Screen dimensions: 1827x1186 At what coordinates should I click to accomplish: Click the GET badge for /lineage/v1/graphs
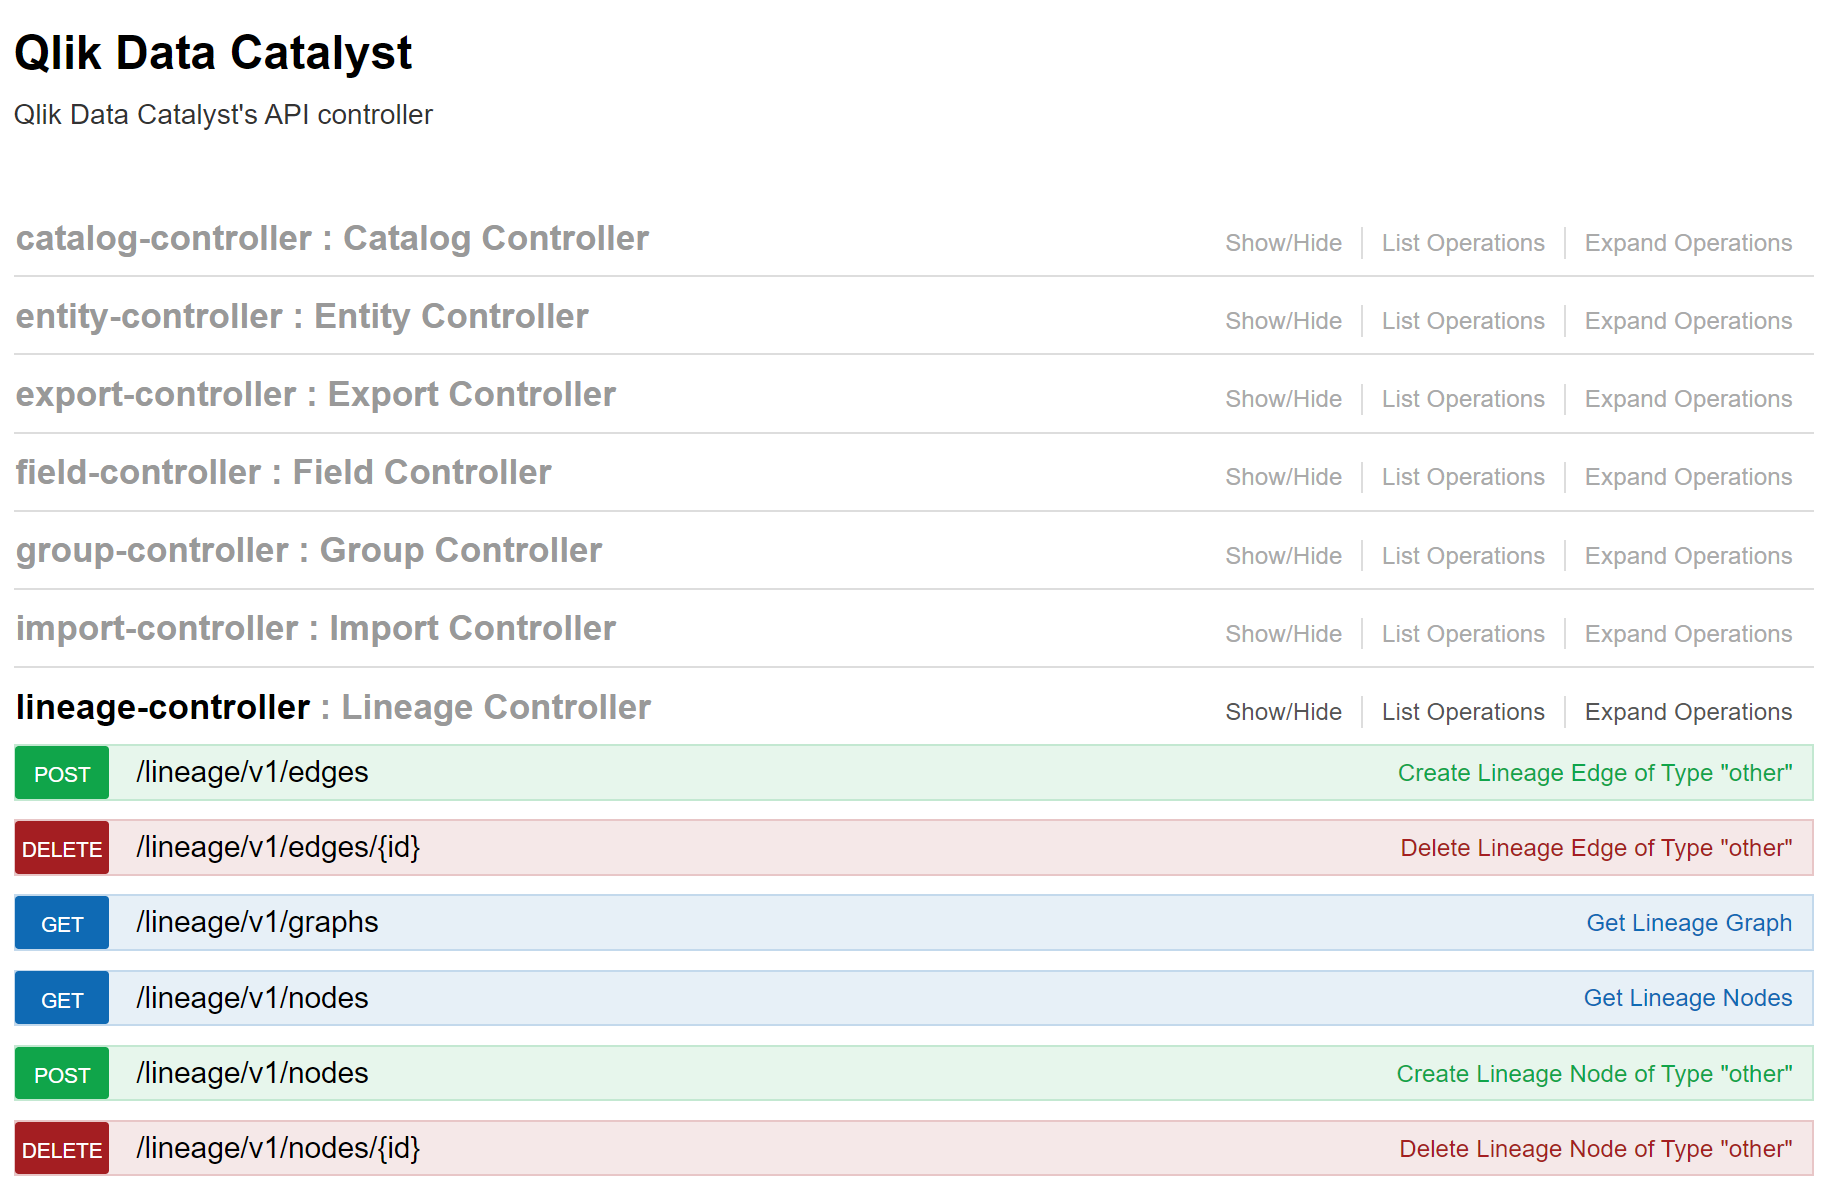(61, 922)
